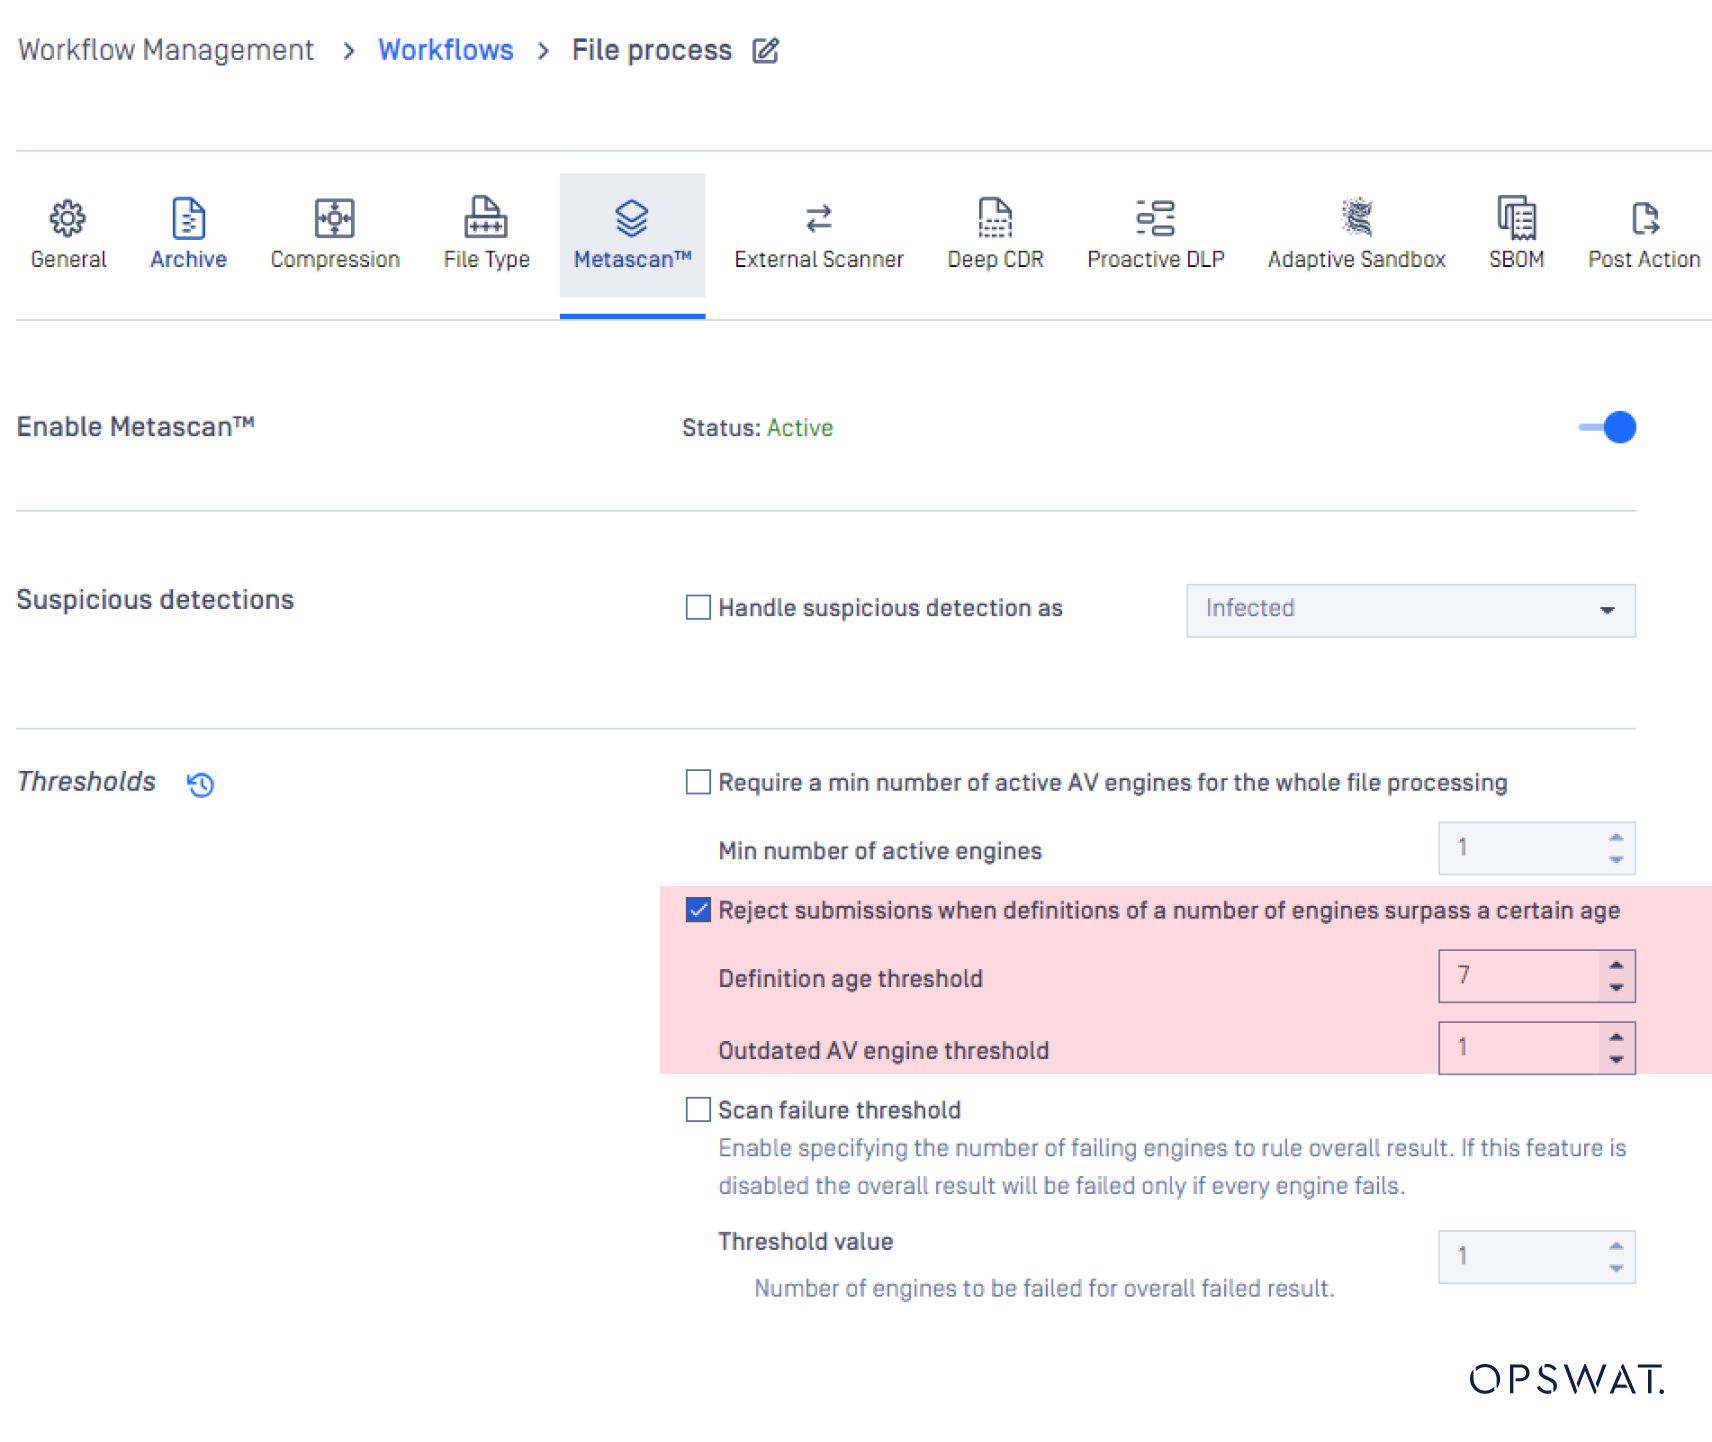Viewport: 1712px width, 1442px height.
Task: Open the General settings tab icon
Action: coord(67,218)
